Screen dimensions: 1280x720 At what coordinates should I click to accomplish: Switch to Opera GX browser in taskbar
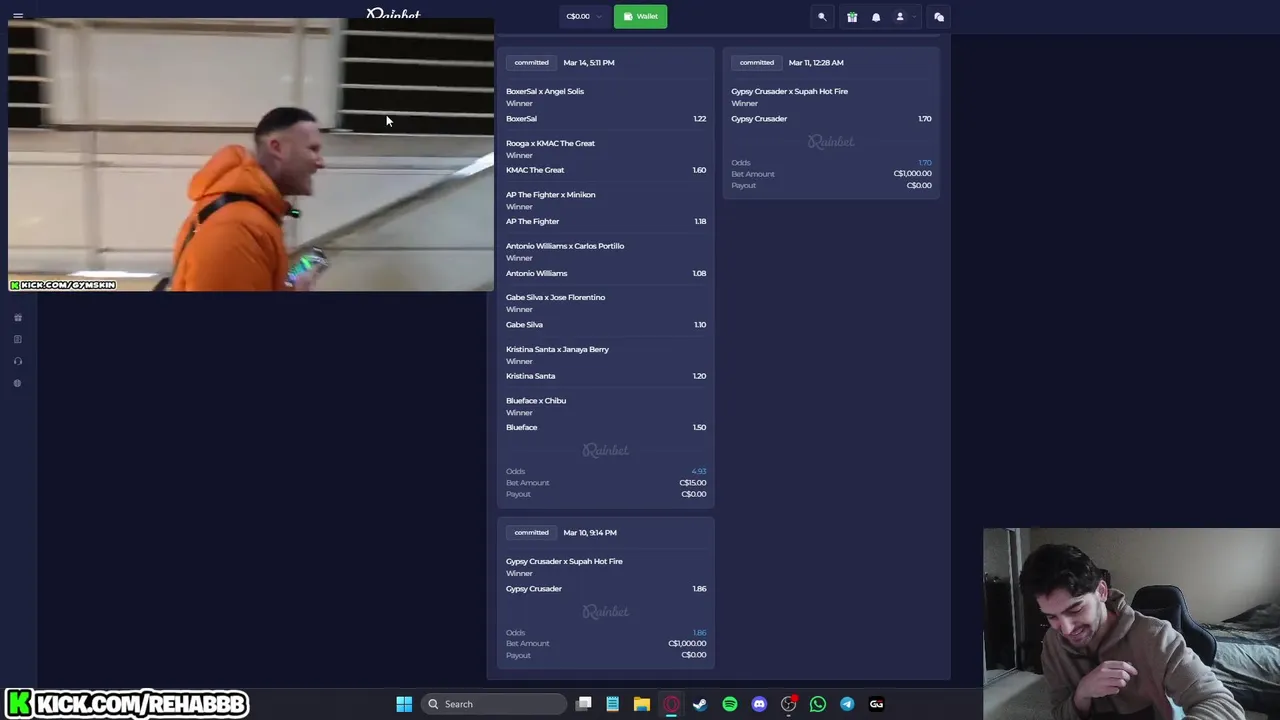tap(671, 704)
